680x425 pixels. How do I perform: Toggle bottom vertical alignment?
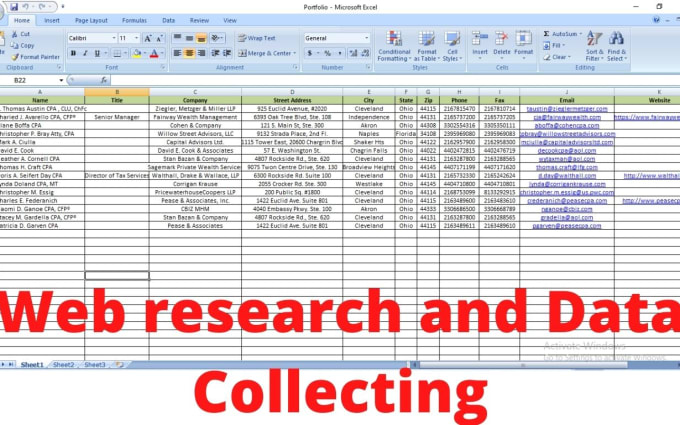click(201, 38)
